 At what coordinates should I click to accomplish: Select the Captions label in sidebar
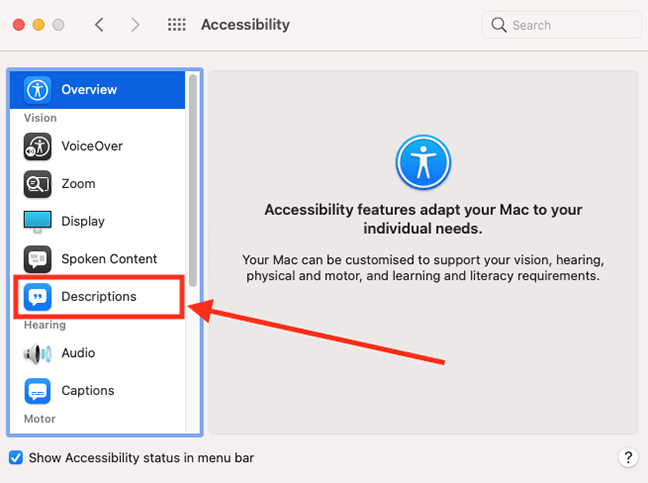coord(88,391)
